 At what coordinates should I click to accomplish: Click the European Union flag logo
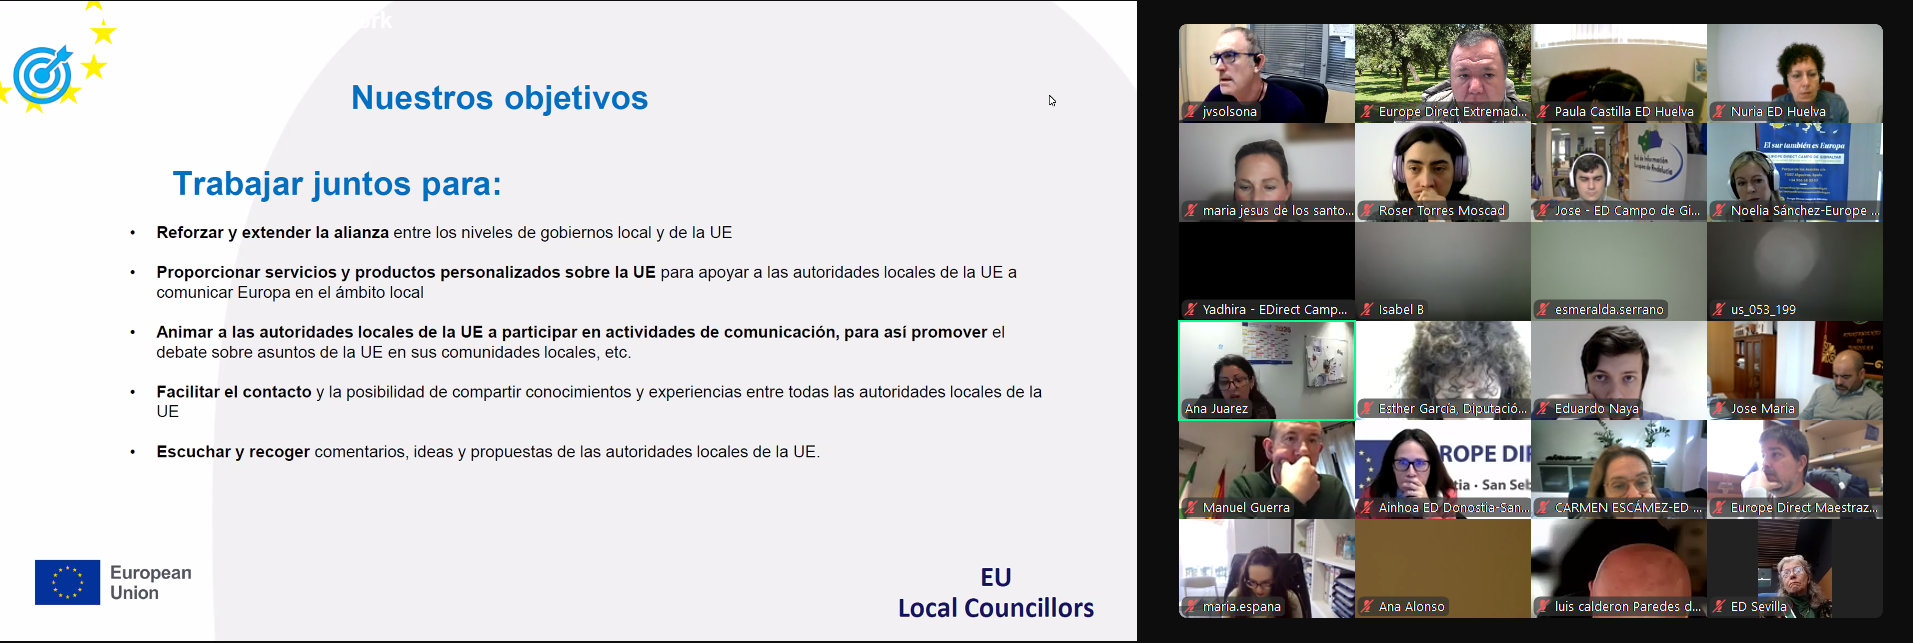point(67,582)
